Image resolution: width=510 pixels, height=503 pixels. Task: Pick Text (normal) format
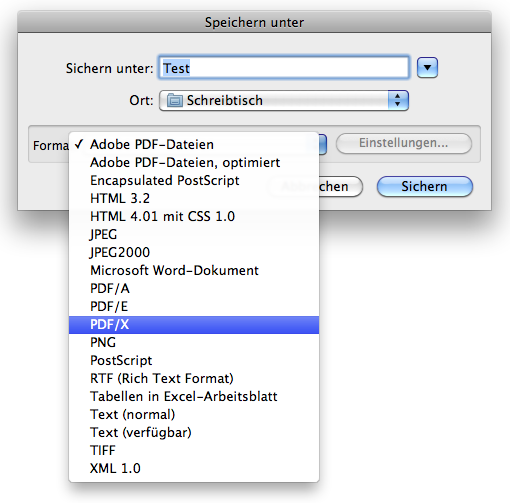[x=194, y=415]
